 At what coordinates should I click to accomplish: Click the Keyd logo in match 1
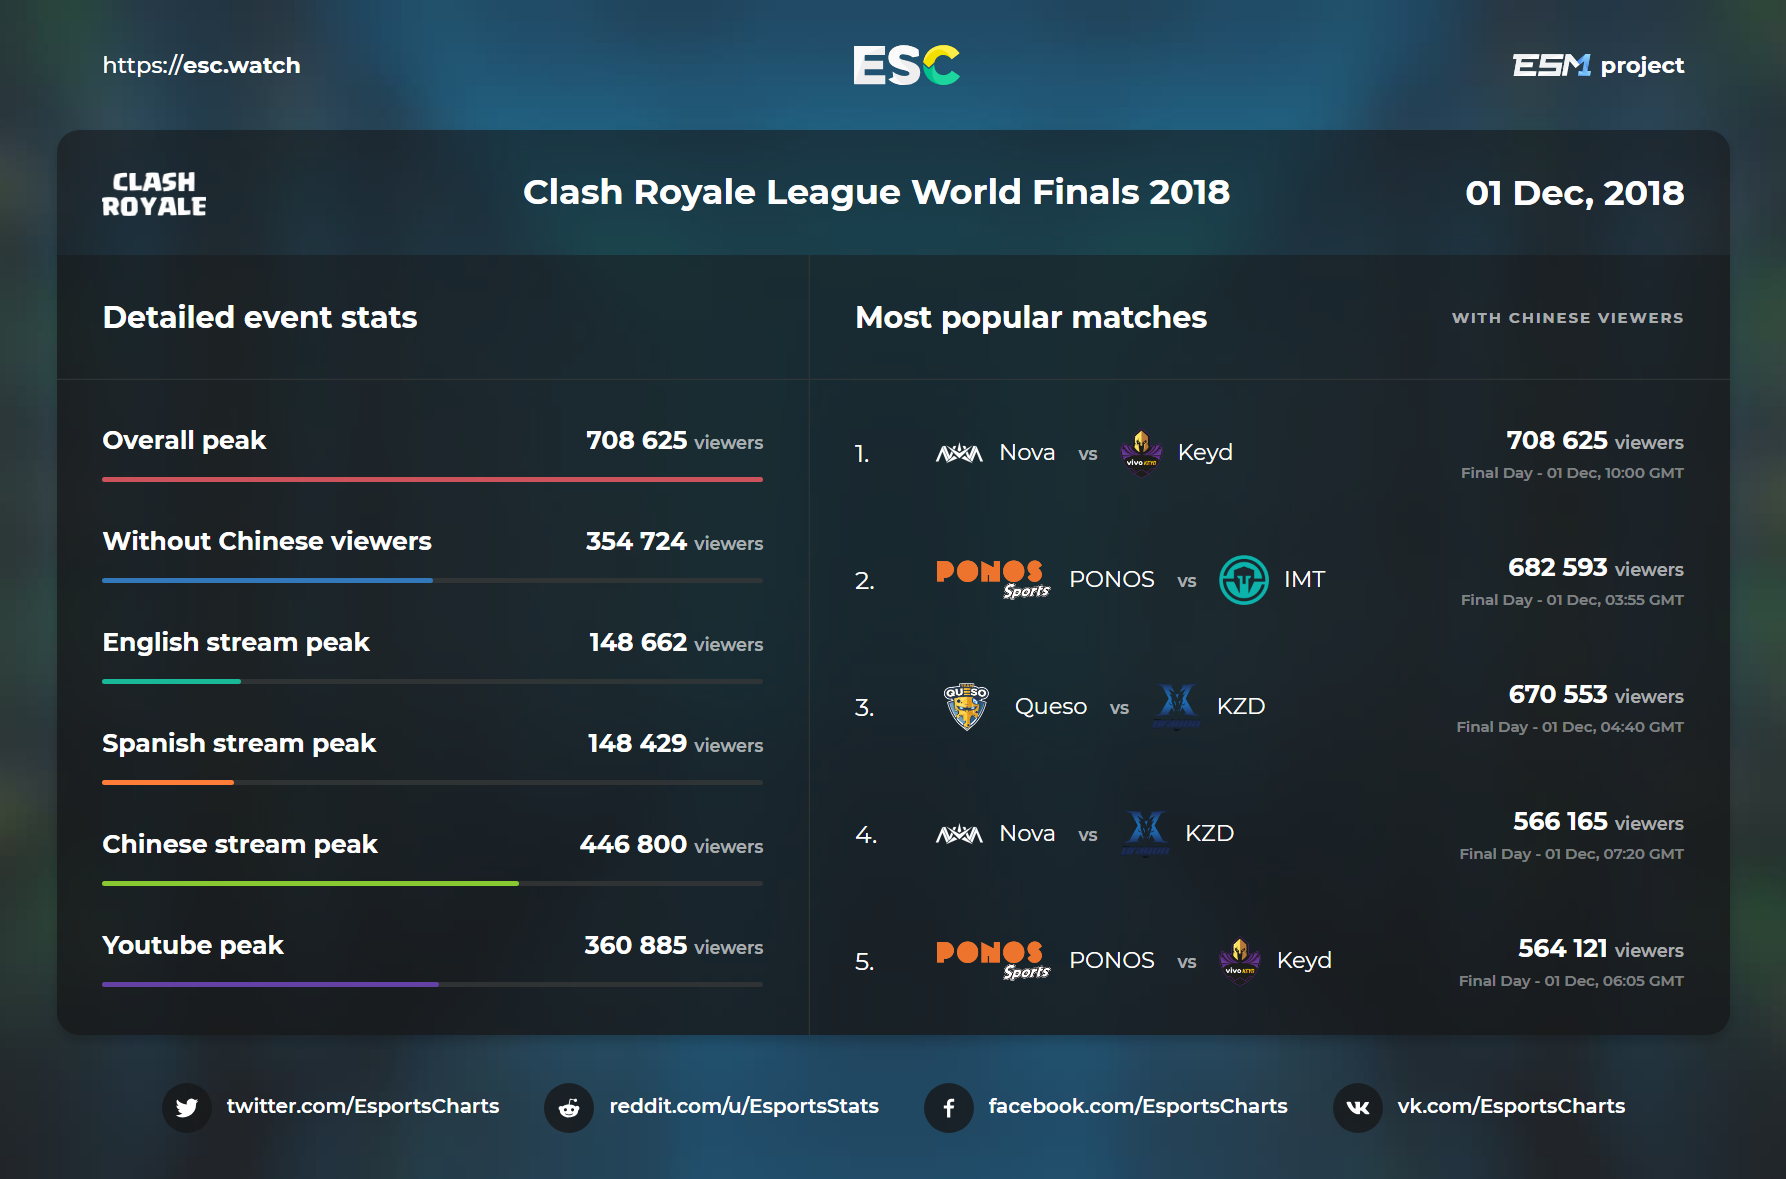(1141, 453)
